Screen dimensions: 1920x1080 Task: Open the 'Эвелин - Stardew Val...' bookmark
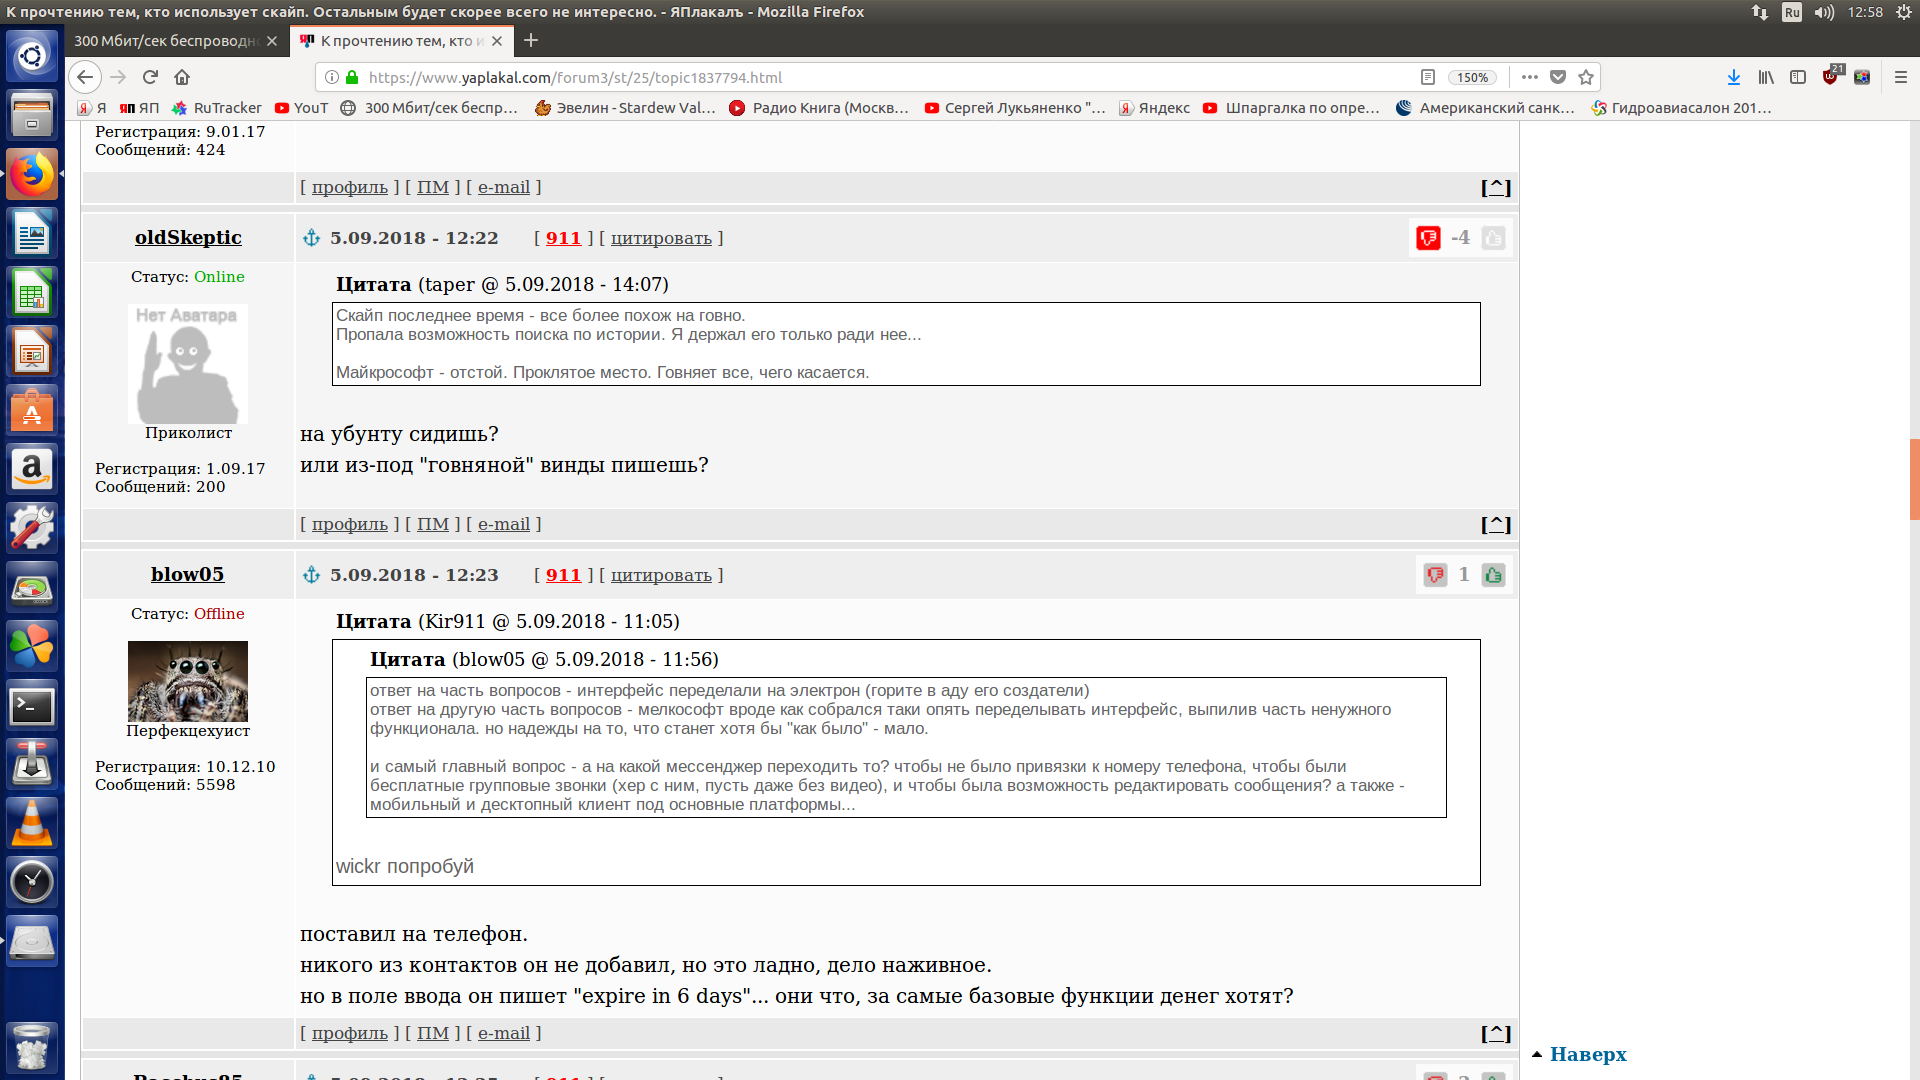coord(625,108)
